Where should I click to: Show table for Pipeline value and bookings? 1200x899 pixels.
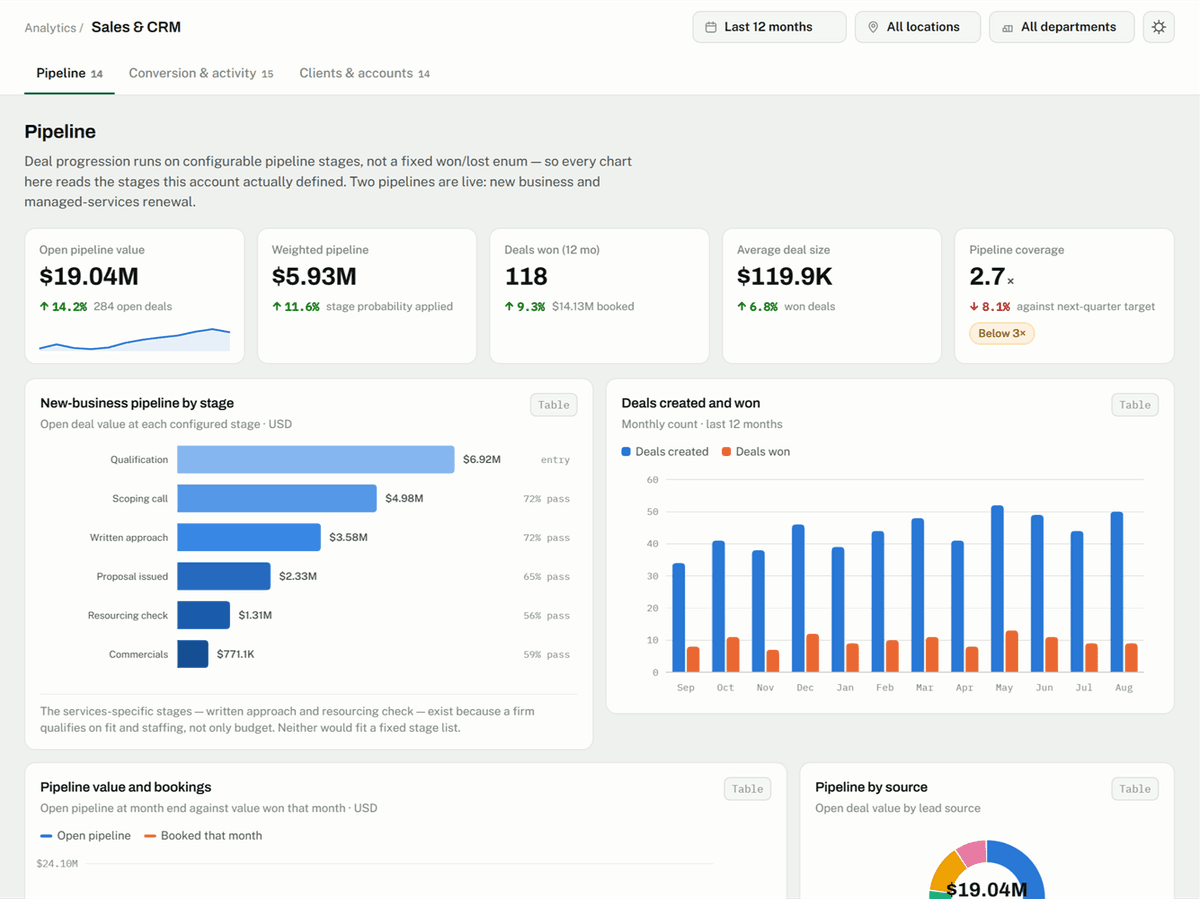tap(747, 789)
